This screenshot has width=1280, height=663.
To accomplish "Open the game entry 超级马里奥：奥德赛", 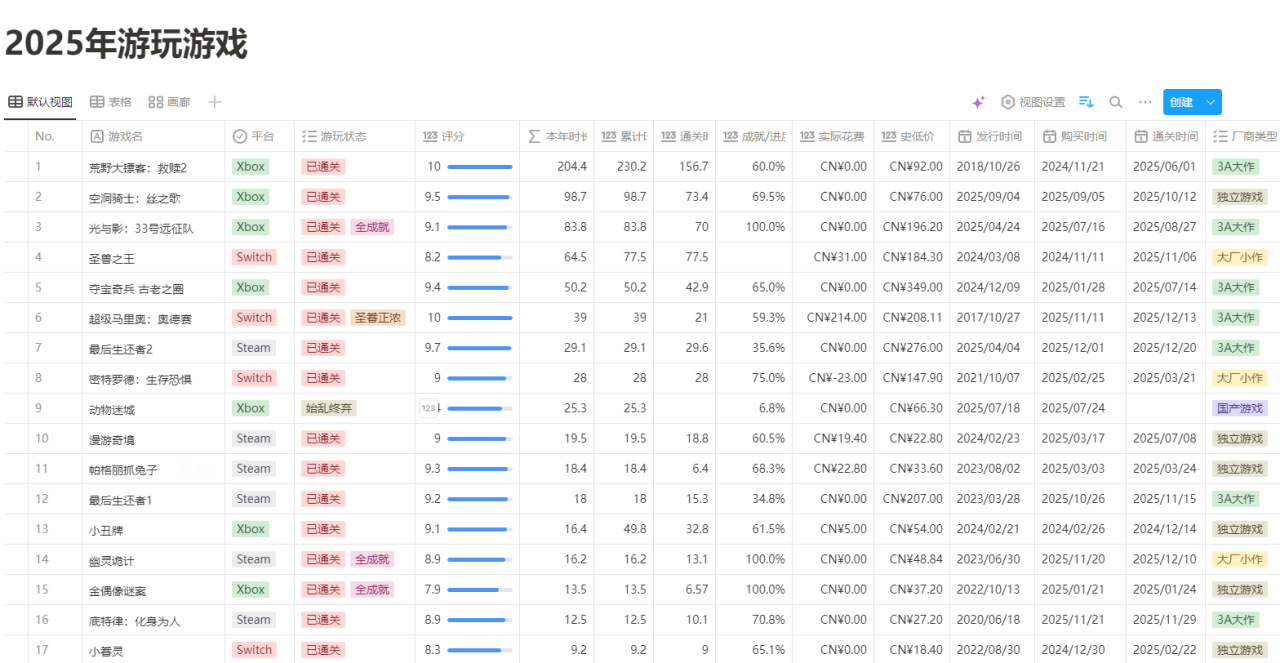I will pos(139,318).
